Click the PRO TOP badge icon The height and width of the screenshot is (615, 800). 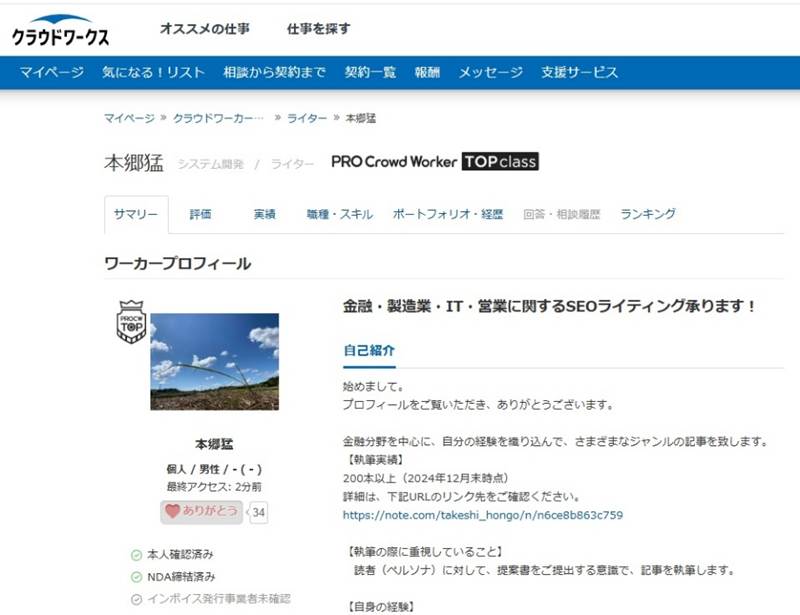tap(131, 322)
